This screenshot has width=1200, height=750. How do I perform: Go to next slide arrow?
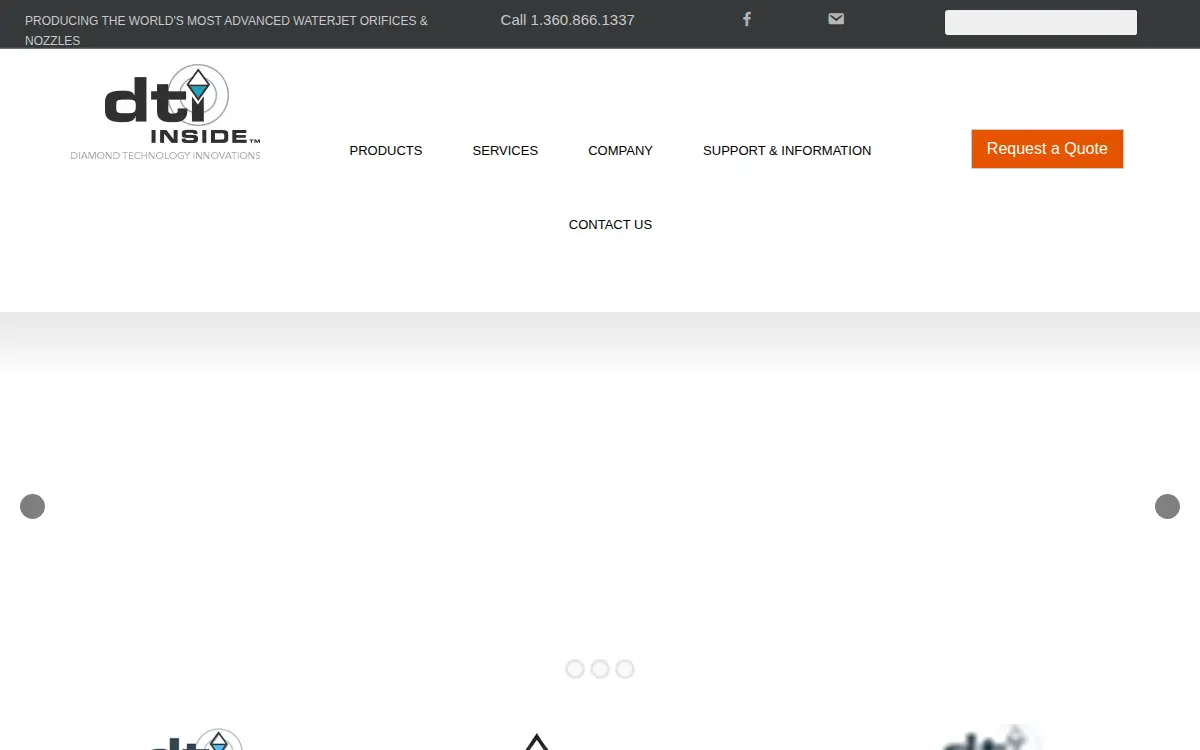1167,506
